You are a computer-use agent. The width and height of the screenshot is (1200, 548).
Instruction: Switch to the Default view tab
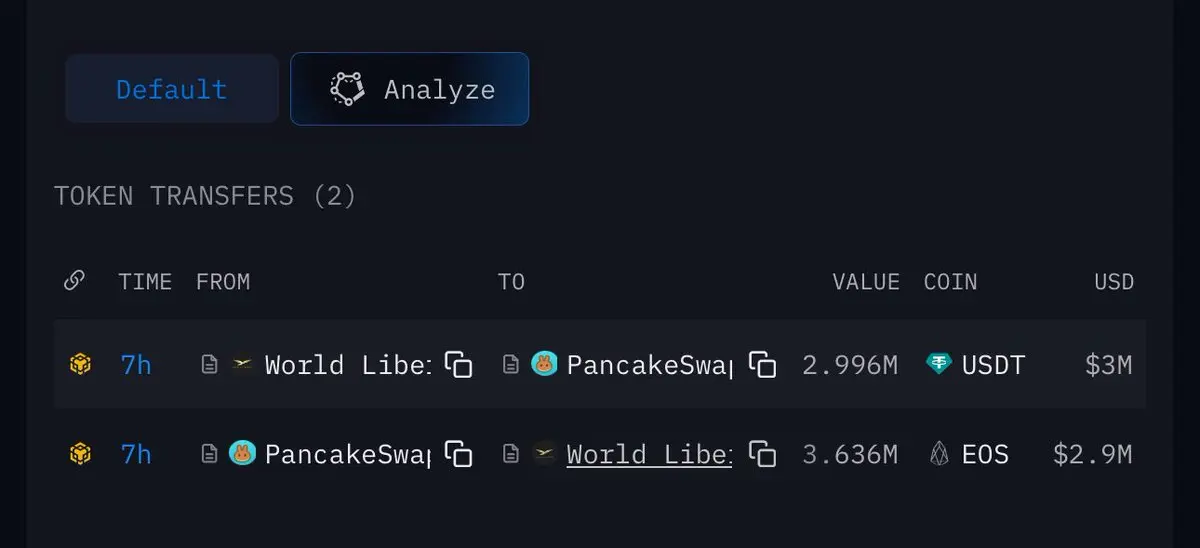(172, 89)
